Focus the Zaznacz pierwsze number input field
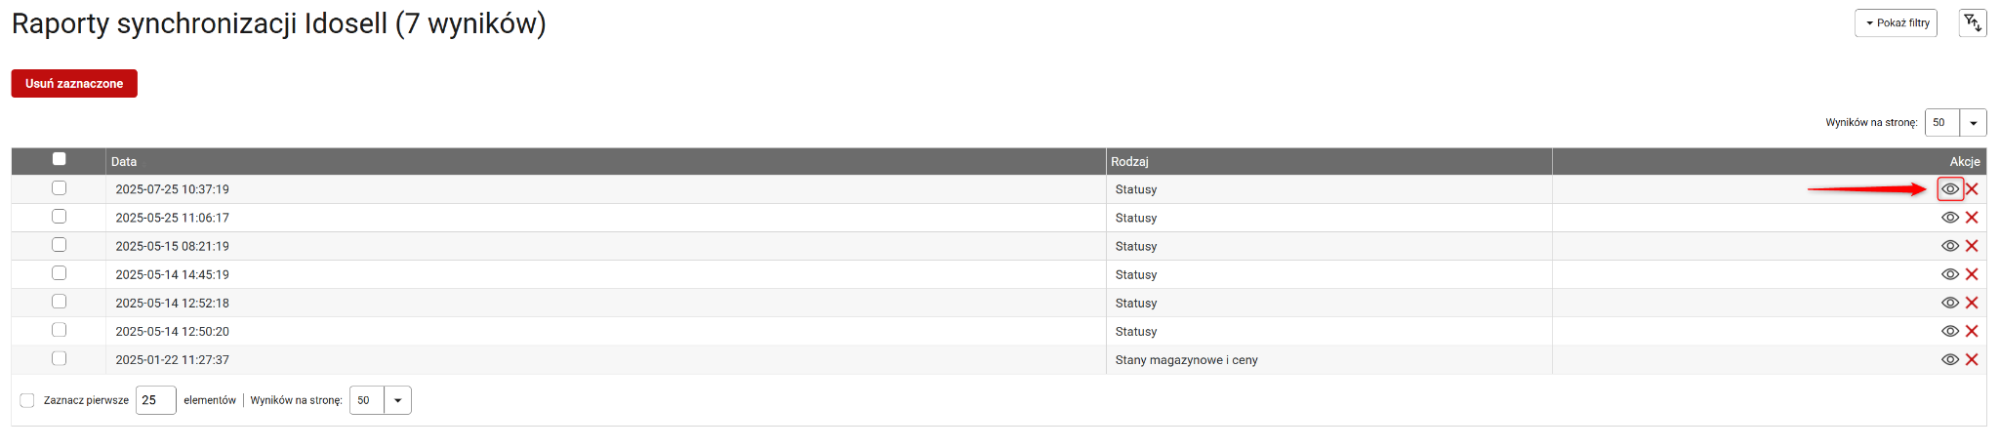This screenshot has height=438, width=1999. [x=155, y=400]
